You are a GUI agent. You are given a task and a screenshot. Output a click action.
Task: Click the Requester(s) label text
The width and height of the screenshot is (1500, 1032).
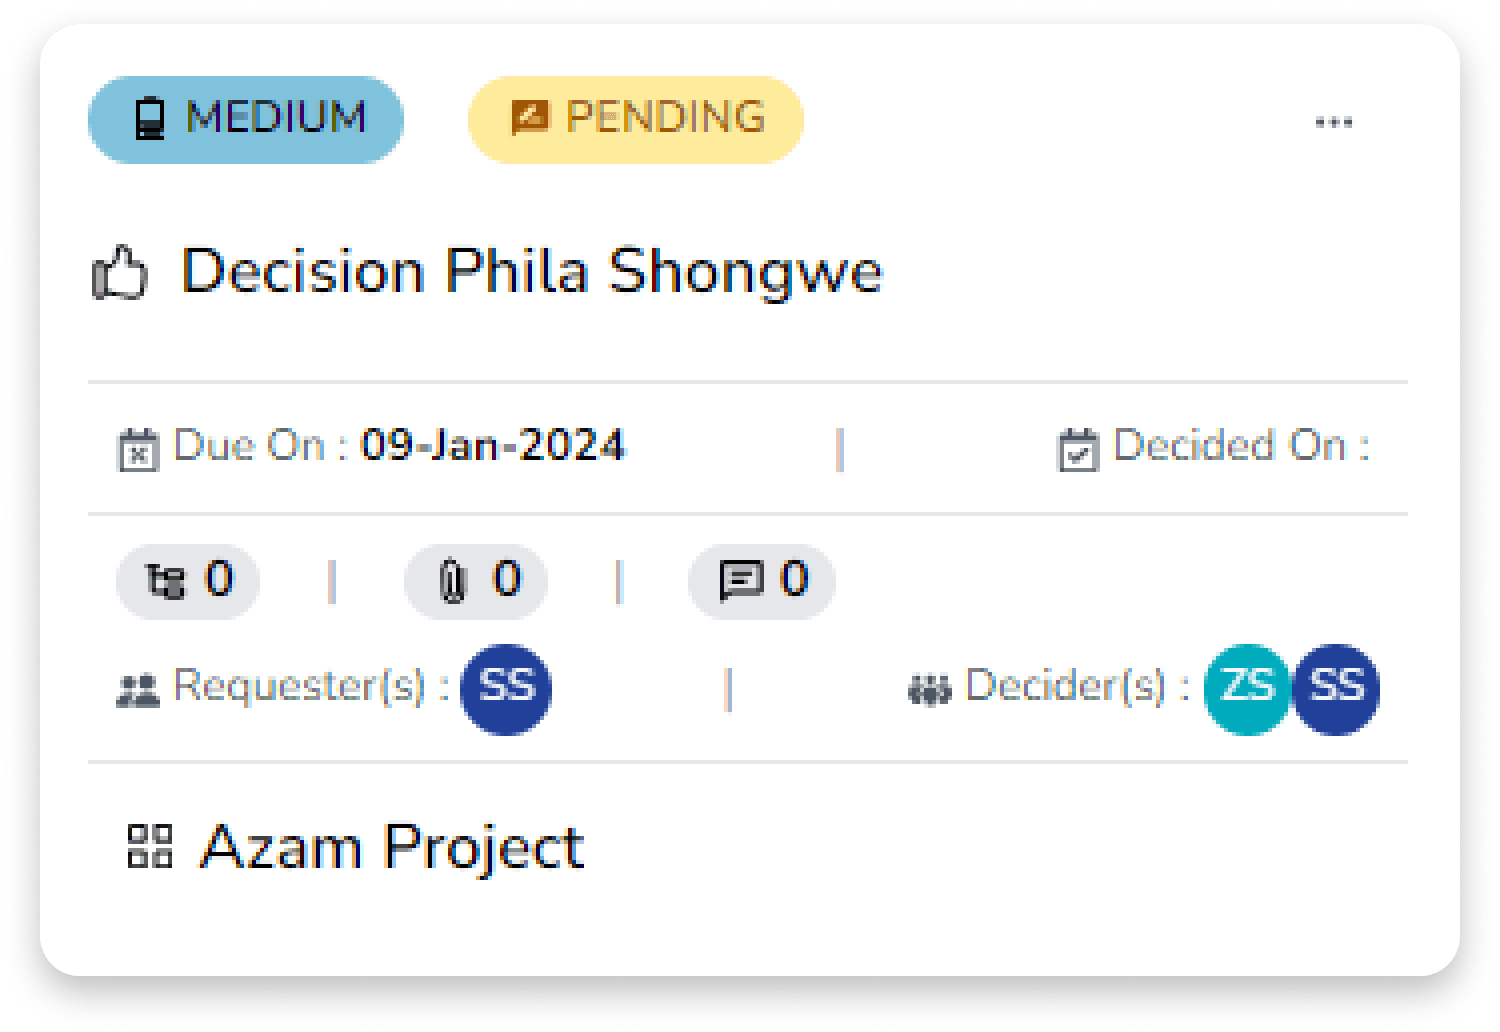310,687
